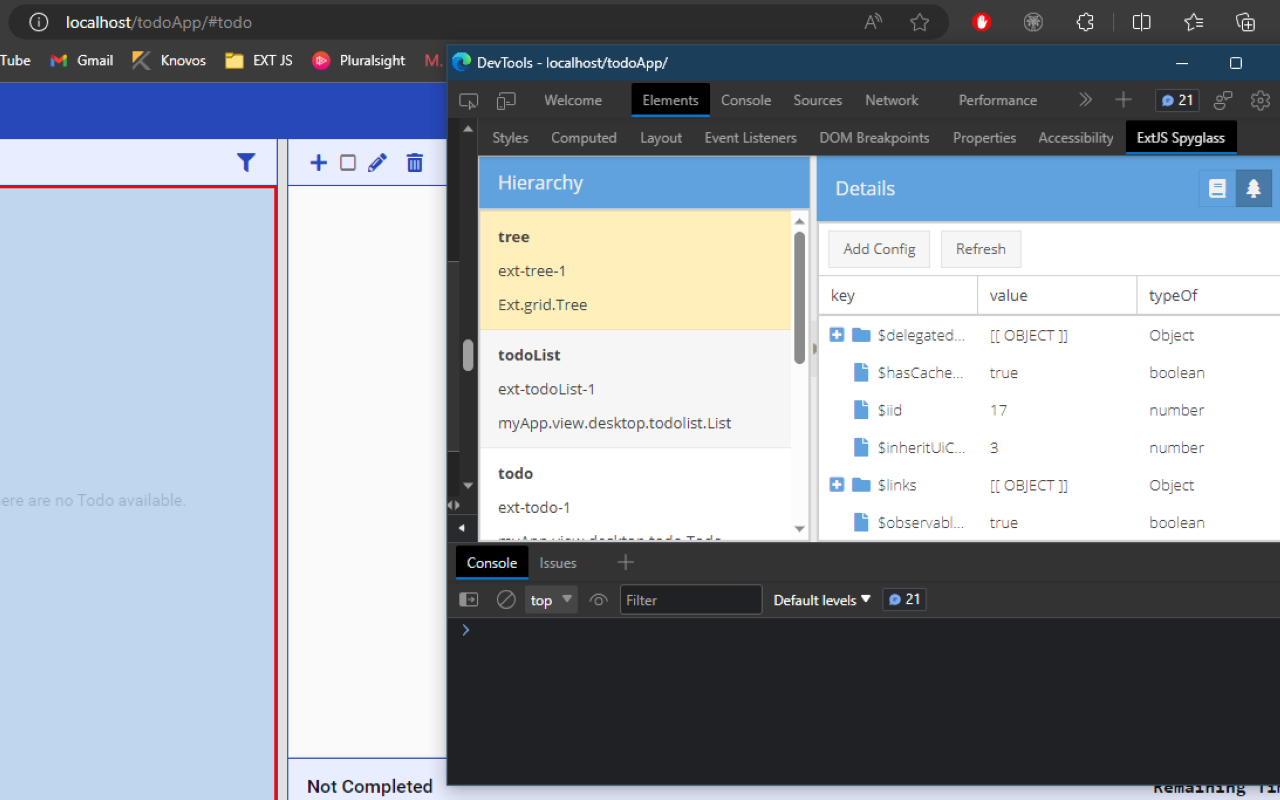The height and width of the screenshot is (800, 1280).
Task: Toggle the live expression eye icon
Action: [x=598, y=599]
